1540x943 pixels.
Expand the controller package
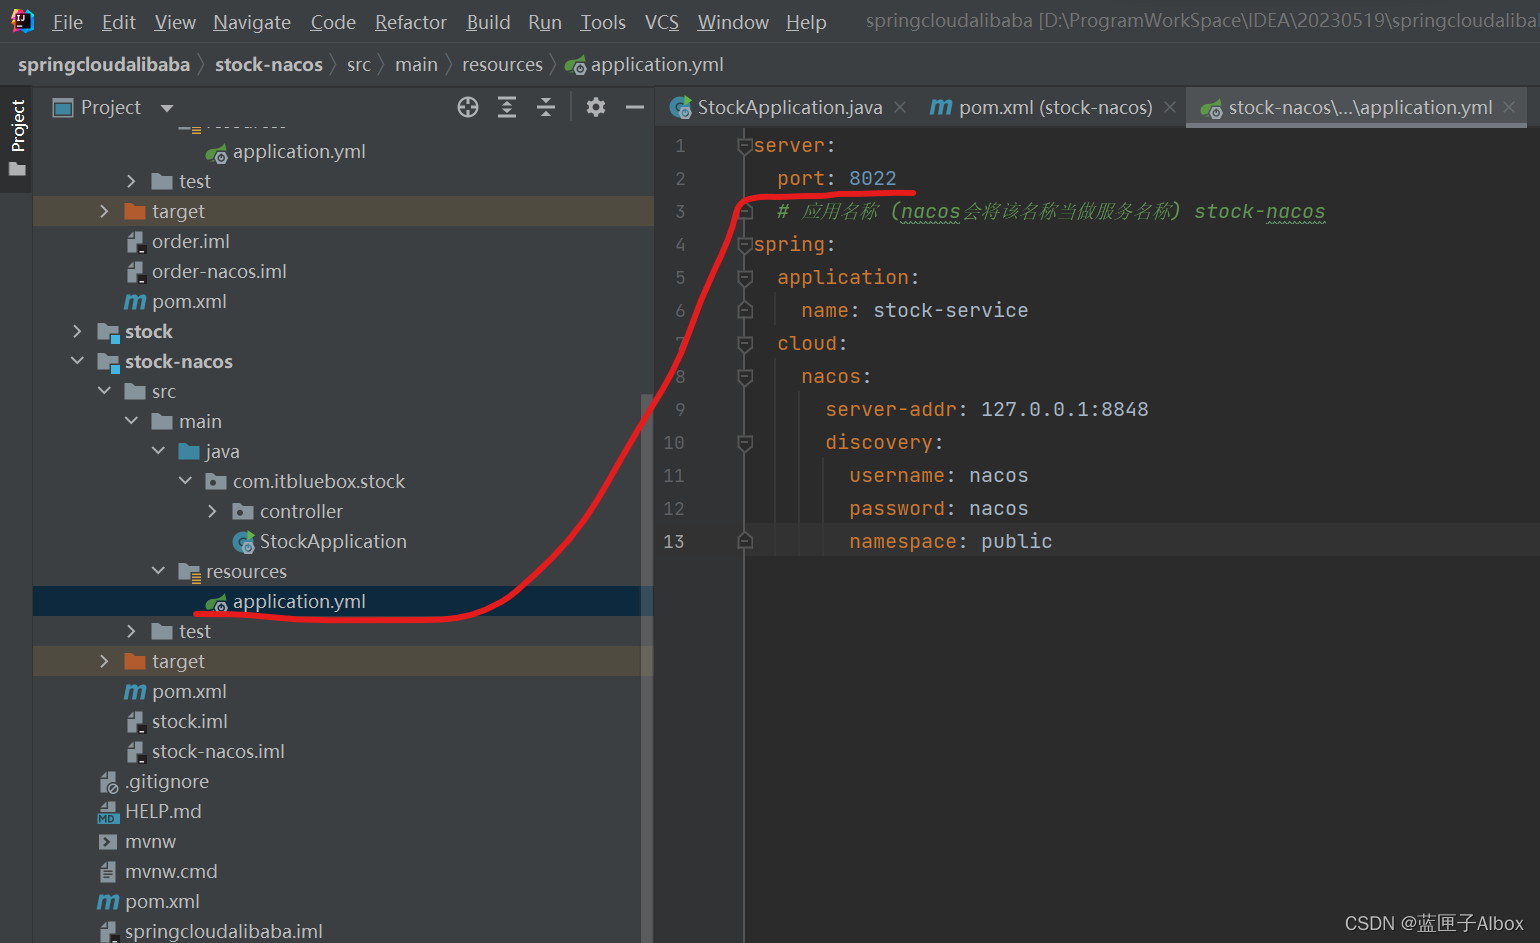pos(213,511)
